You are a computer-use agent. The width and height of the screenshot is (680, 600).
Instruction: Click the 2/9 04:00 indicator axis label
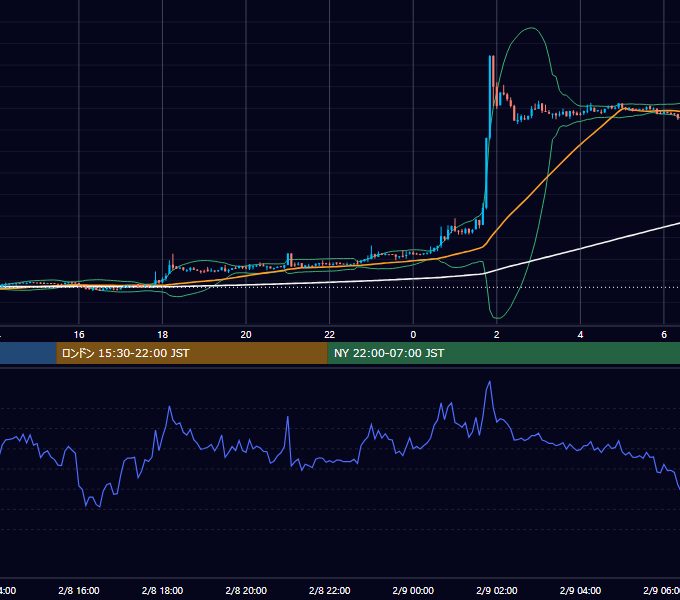tap(580, 590)
